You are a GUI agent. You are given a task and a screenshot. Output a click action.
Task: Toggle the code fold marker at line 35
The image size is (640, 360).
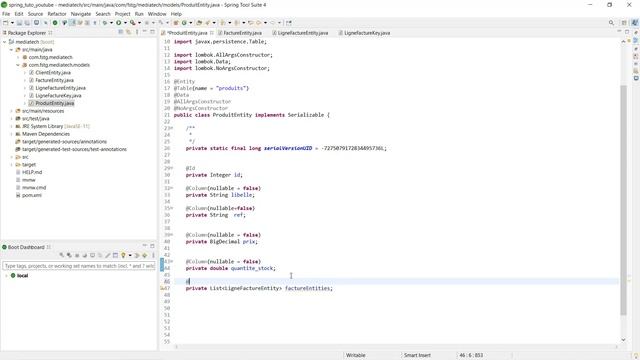(x=172, y=208)
